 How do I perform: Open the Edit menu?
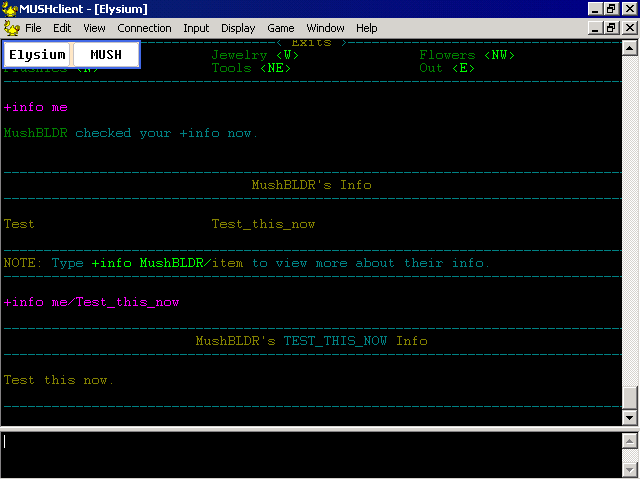coord(62,28)
